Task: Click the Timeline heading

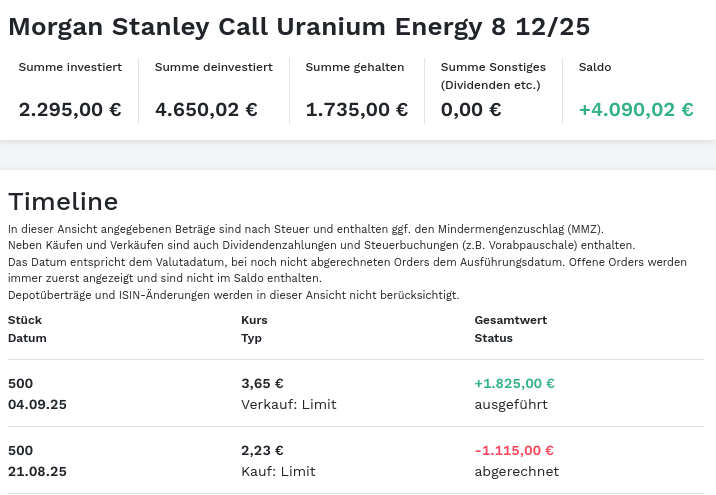Action: click(x=63, y=201)
